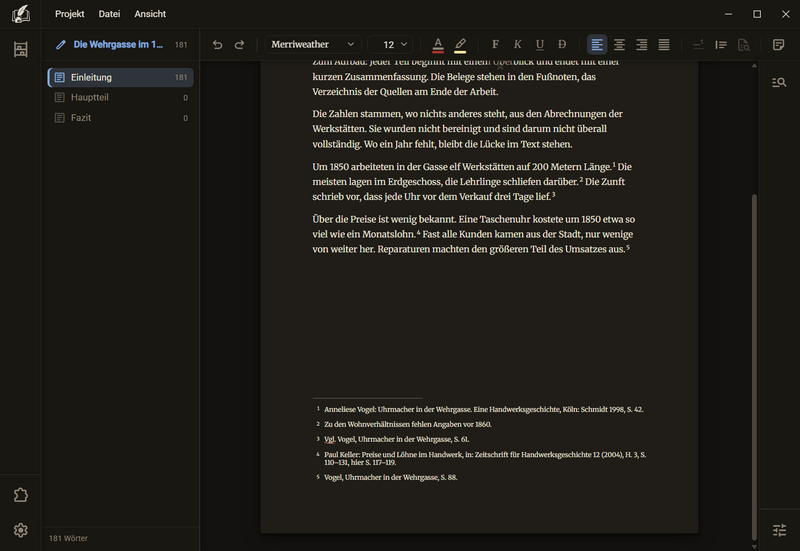This screenshot has height=551, width=800.
Task: Open the Datei menu
Action: (x=109, y=14)
